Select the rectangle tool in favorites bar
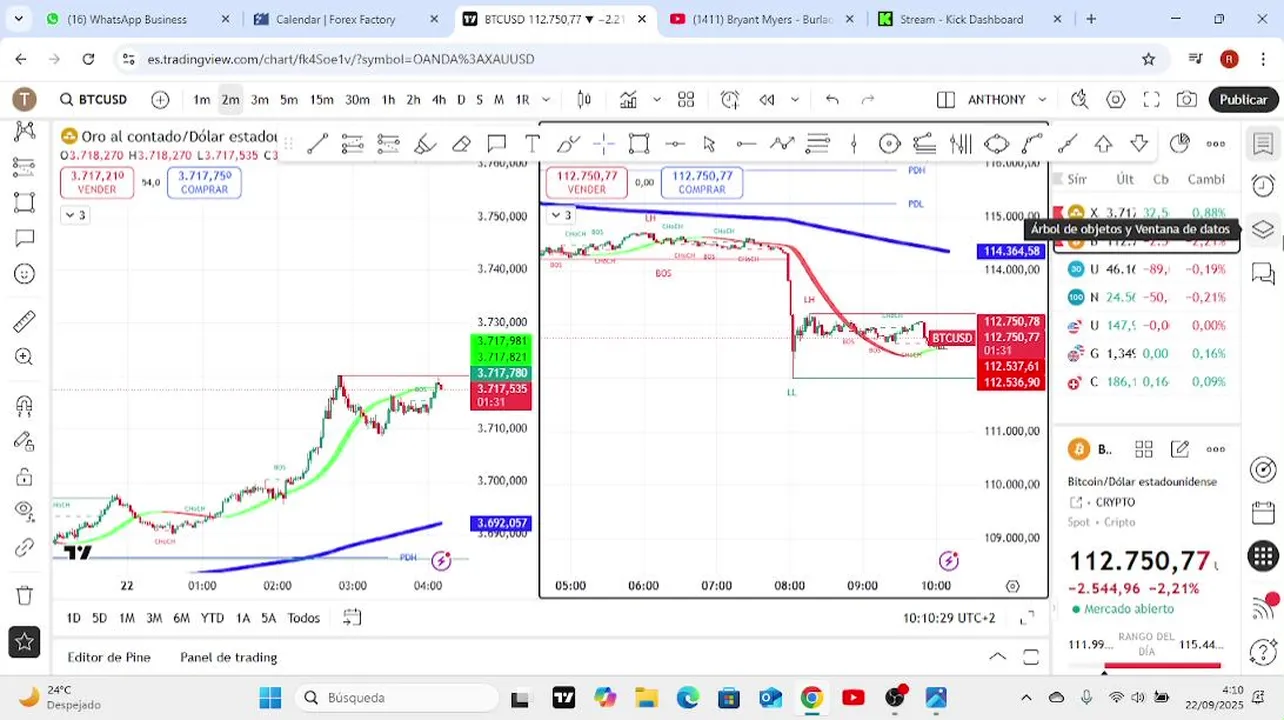The height and width of the screenshot is (720, 1284). click(639, 144)
